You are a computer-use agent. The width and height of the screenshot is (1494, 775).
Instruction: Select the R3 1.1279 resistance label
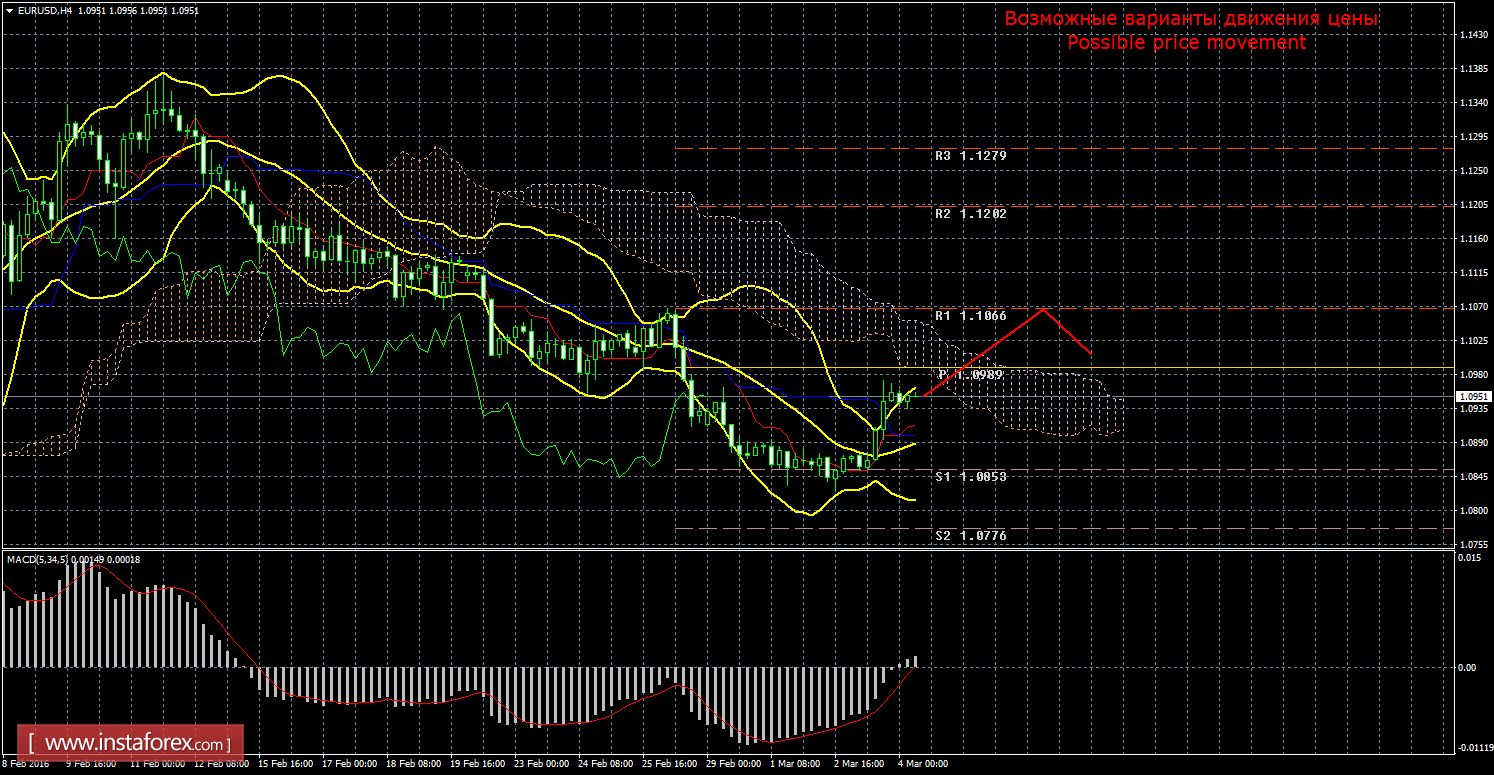coord(971,156)
